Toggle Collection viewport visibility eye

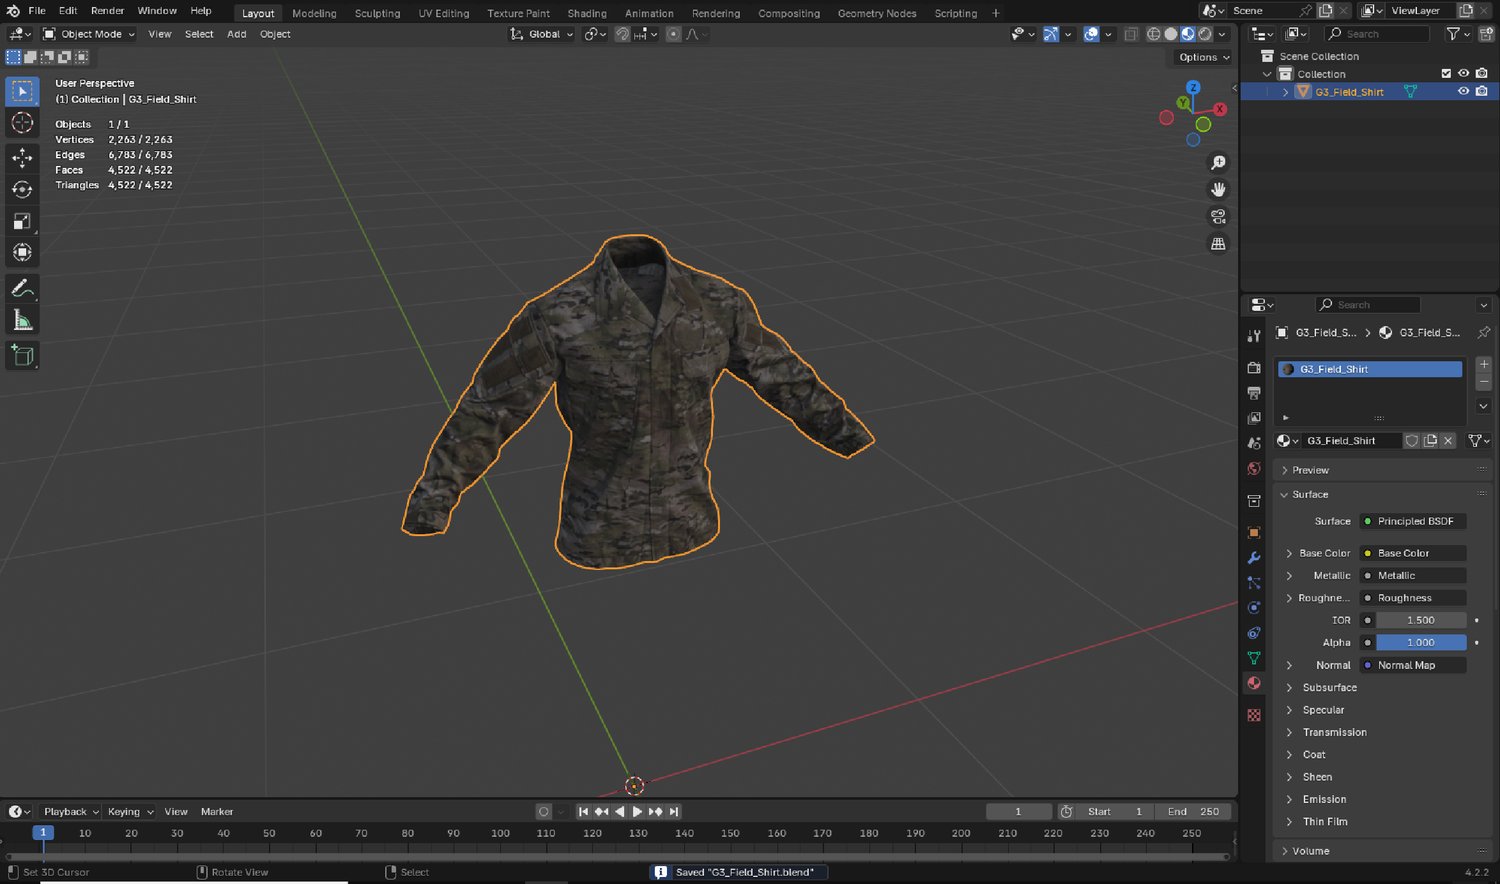coord(1463,74)
